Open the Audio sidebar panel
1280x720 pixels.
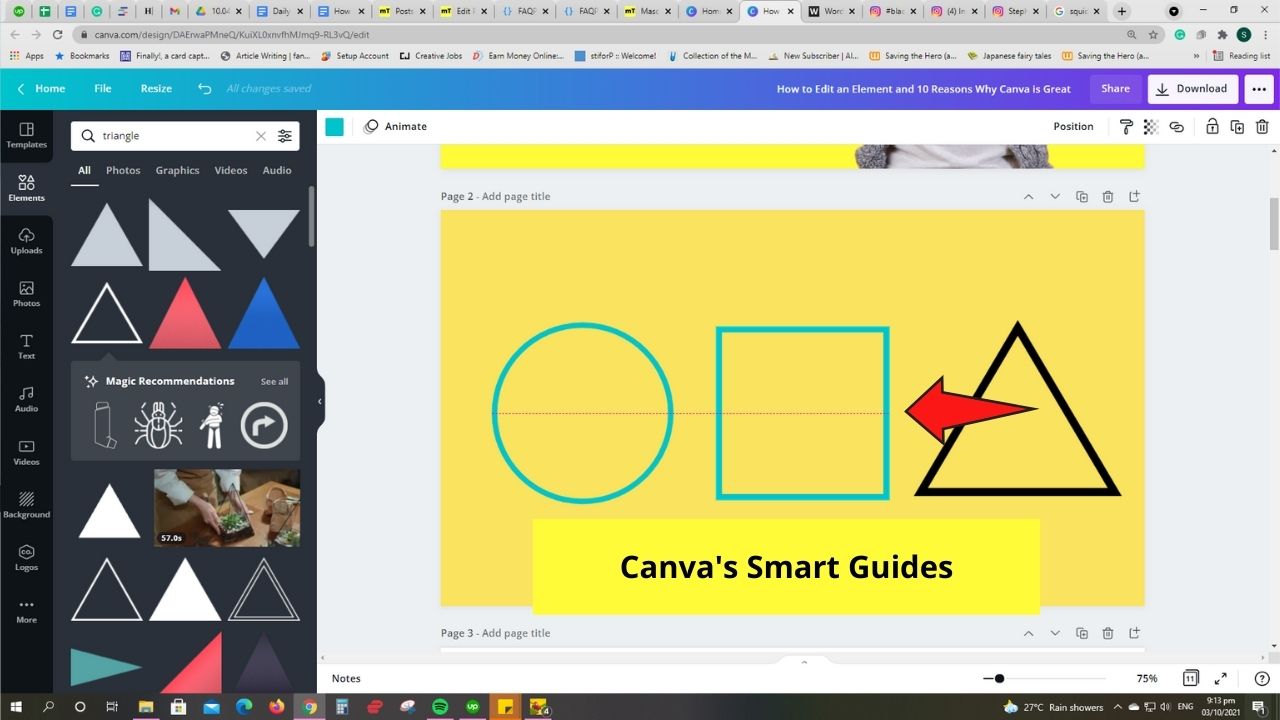tap(26, 399)
